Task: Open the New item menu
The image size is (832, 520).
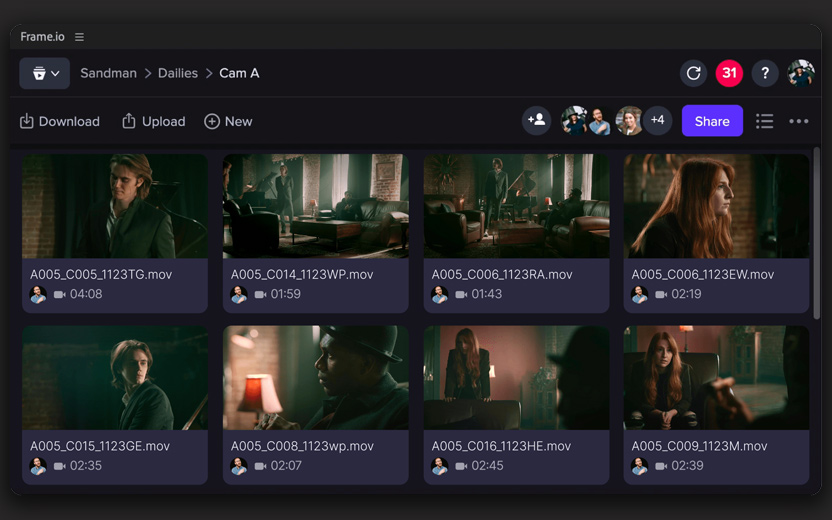Action: tap(228, 121)
